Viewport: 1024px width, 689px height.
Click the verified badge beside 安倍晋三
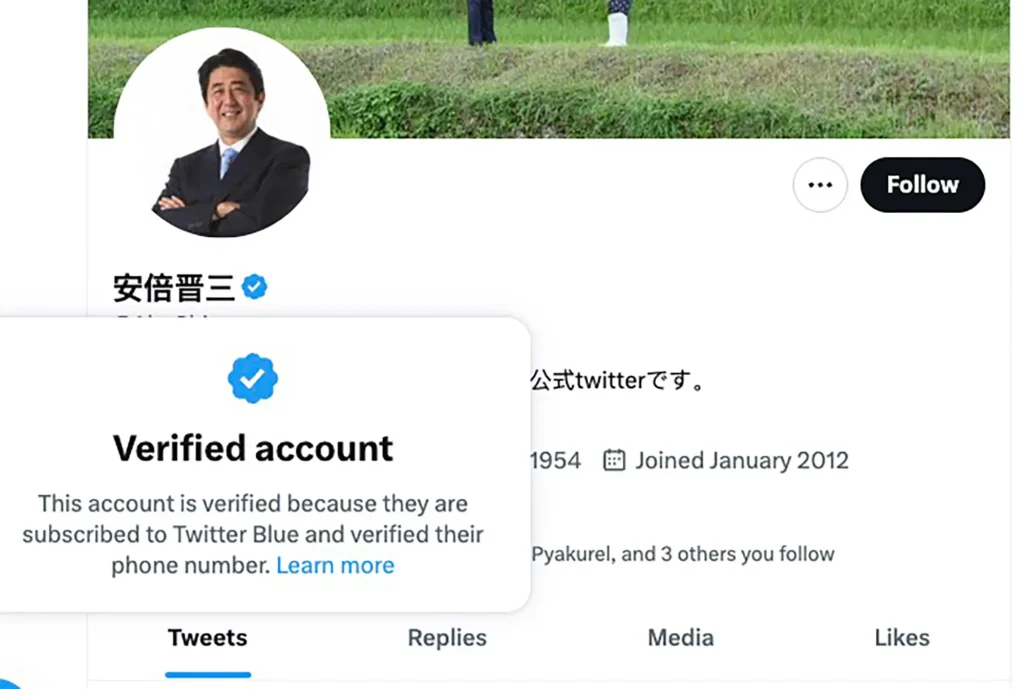(255, 288)
